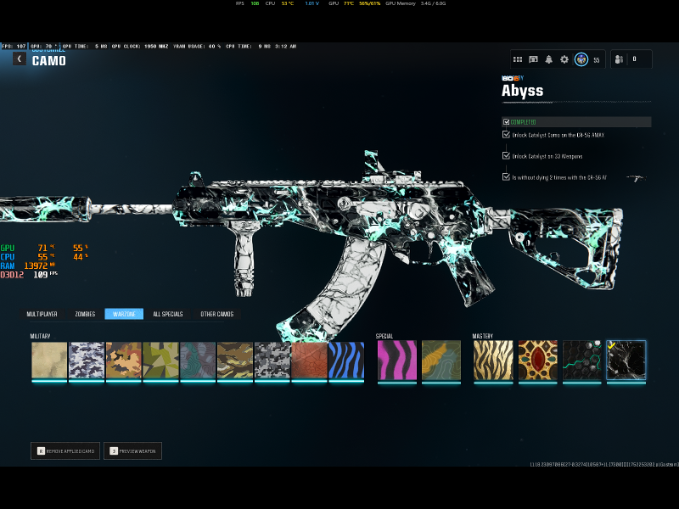Click checkbox for kills without dying challenge

pos(506,177)
